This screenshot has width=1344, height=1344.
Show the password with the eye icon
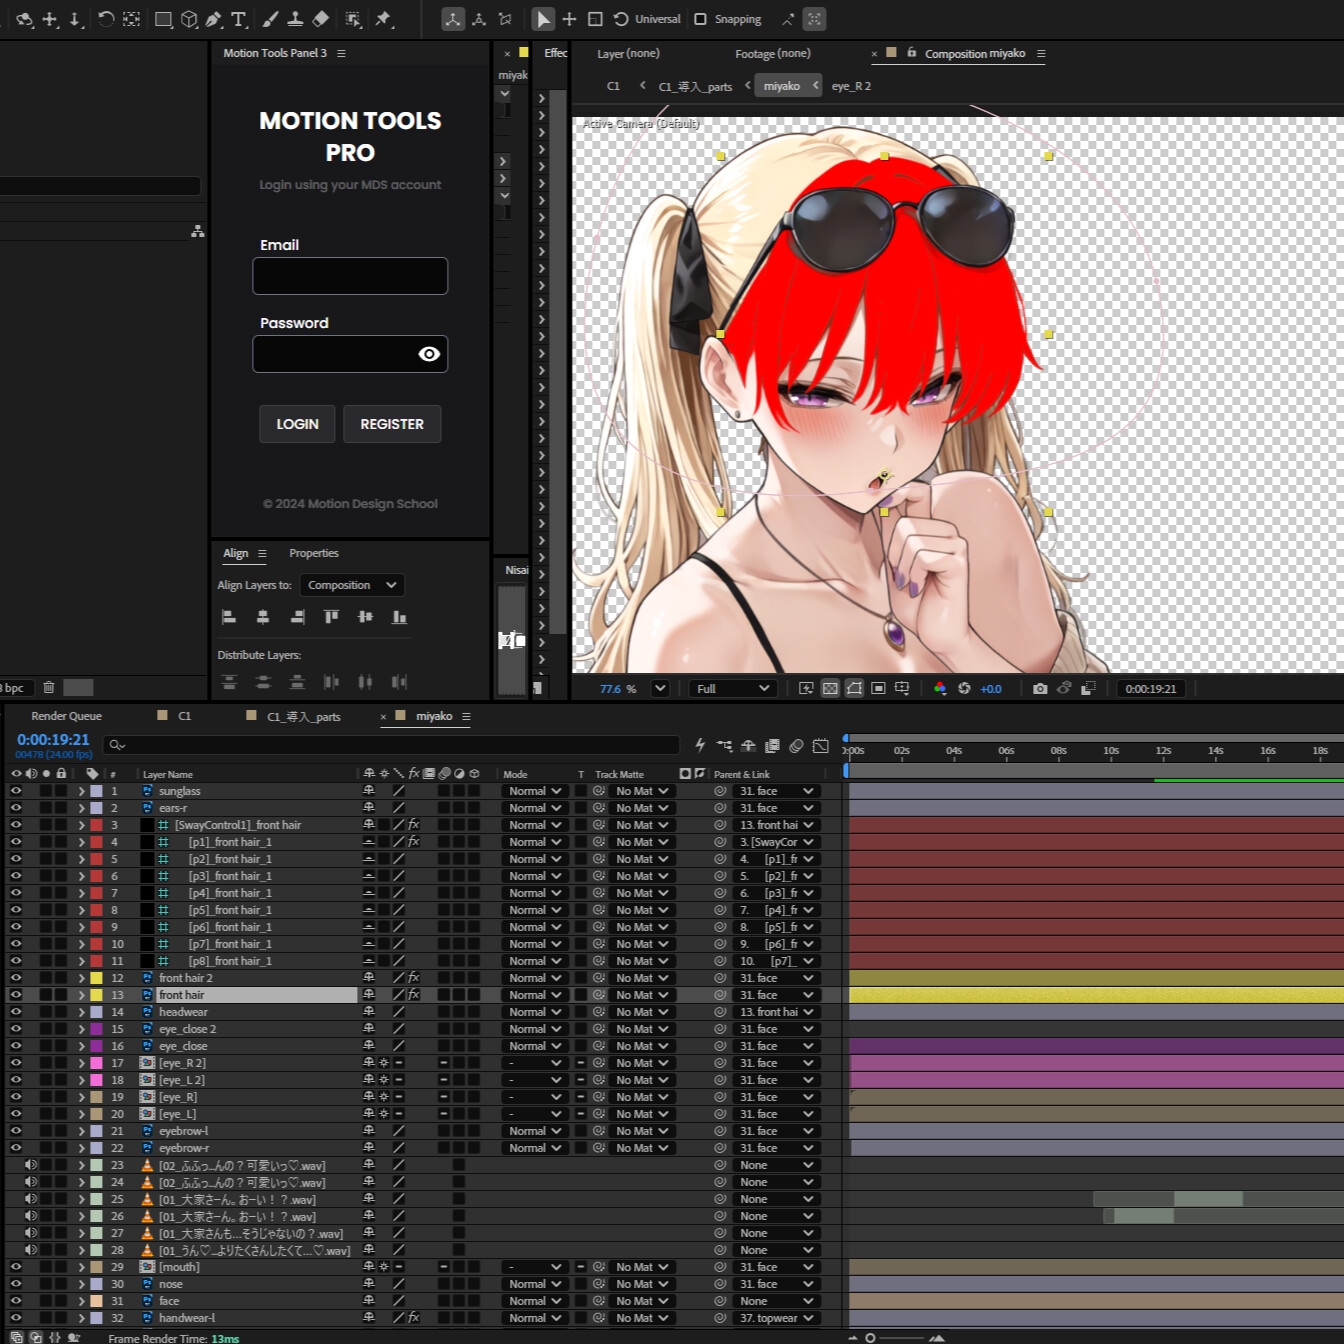[429, 354]
